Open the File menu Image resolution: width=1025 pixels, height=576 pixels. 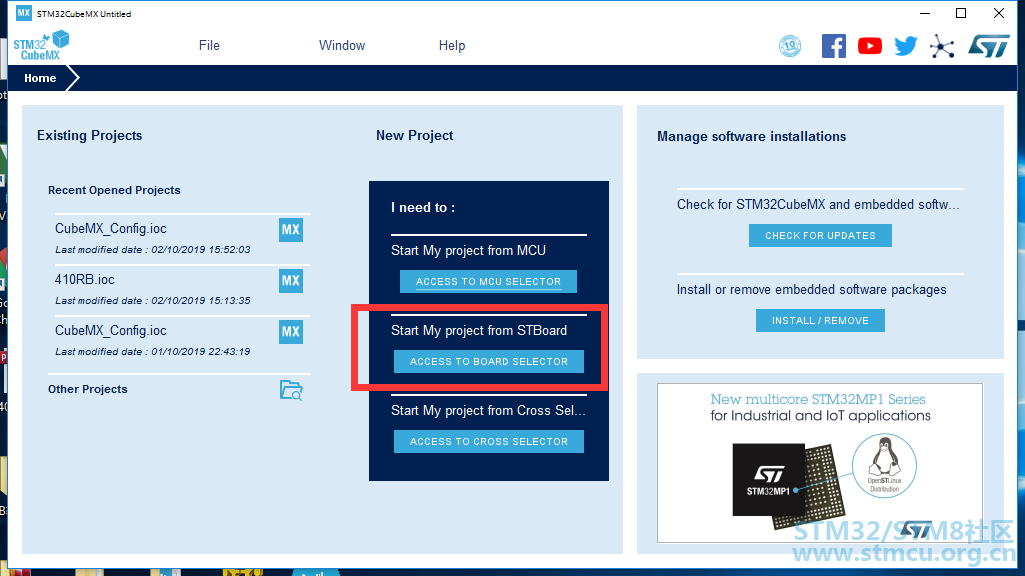tap(209, 46)
